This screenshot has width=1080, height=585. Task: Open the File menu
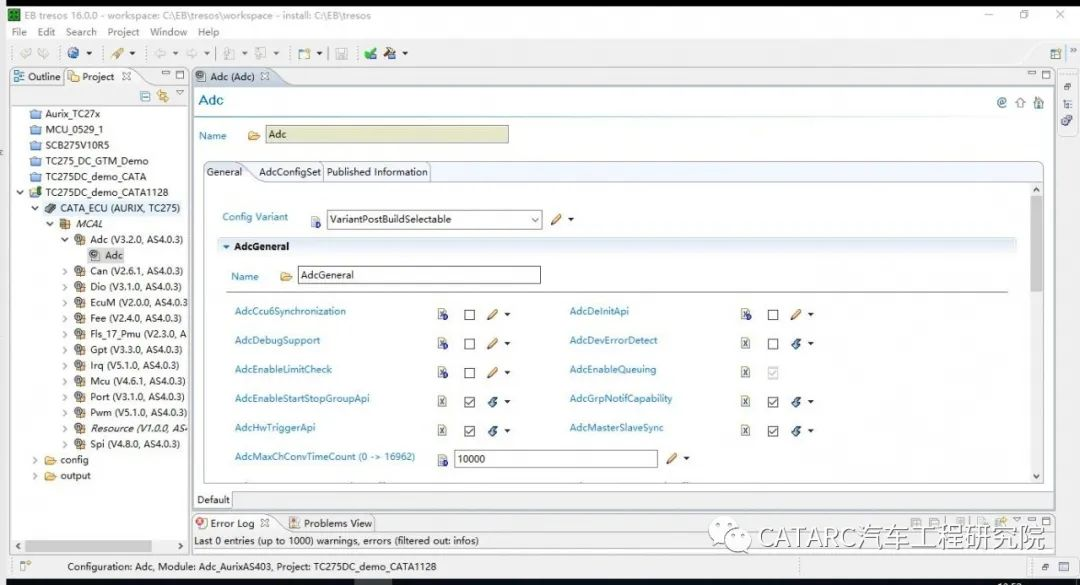click(x=19, y=32)
